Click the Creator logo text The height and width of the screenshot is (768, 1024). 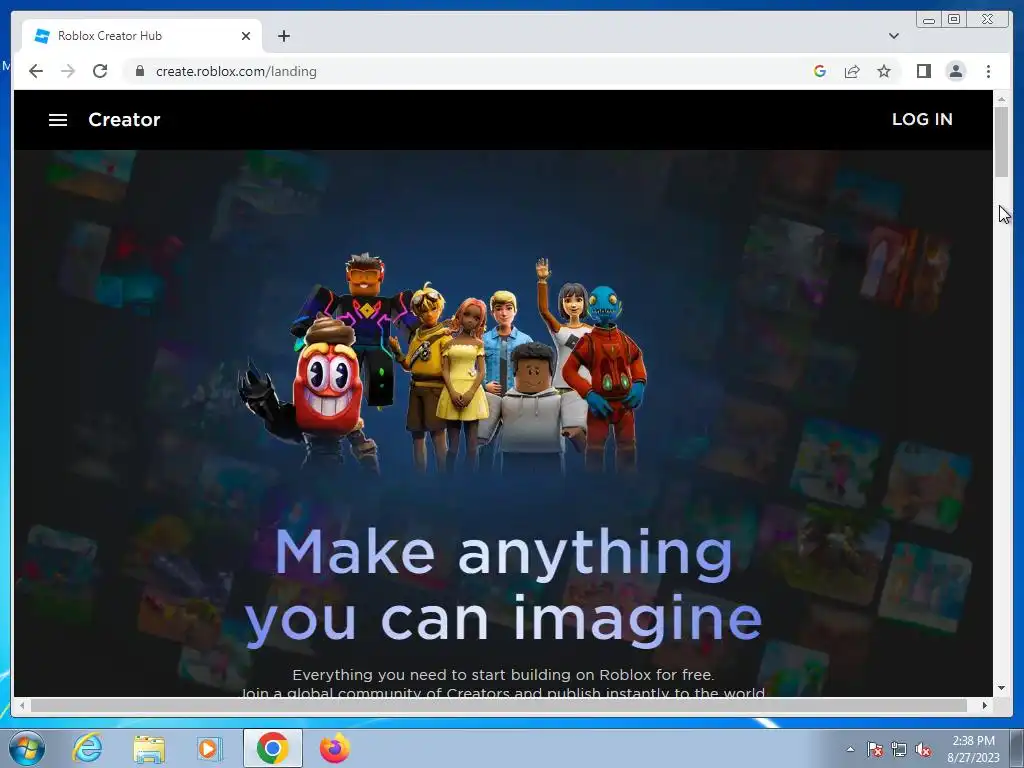click(124, 120)
